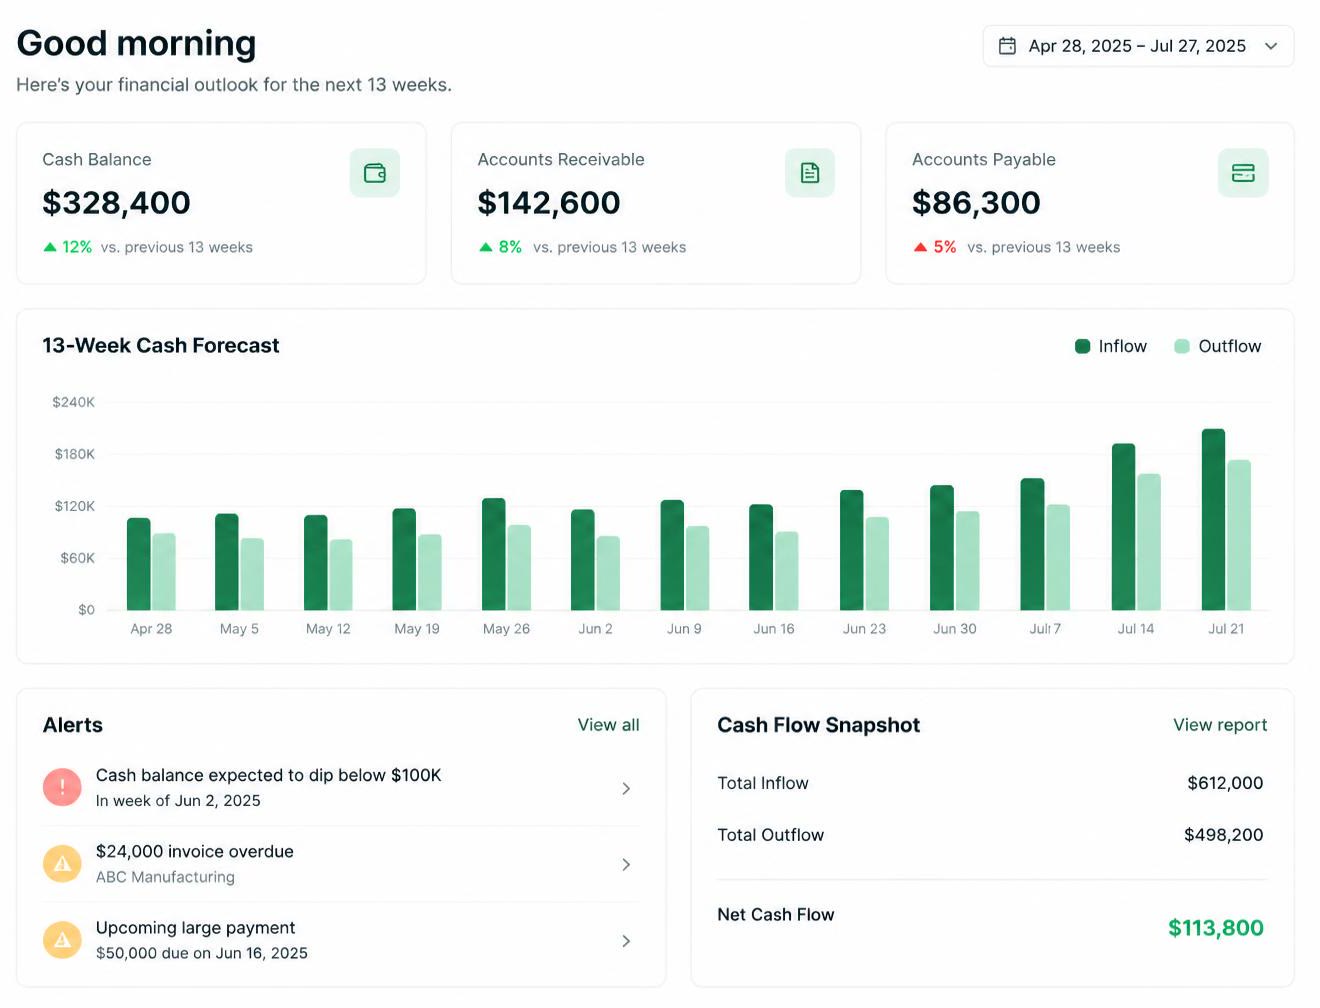1320x1008 pixels.
Task: Click the Good morning heading
Action: (x=137, y=43)
